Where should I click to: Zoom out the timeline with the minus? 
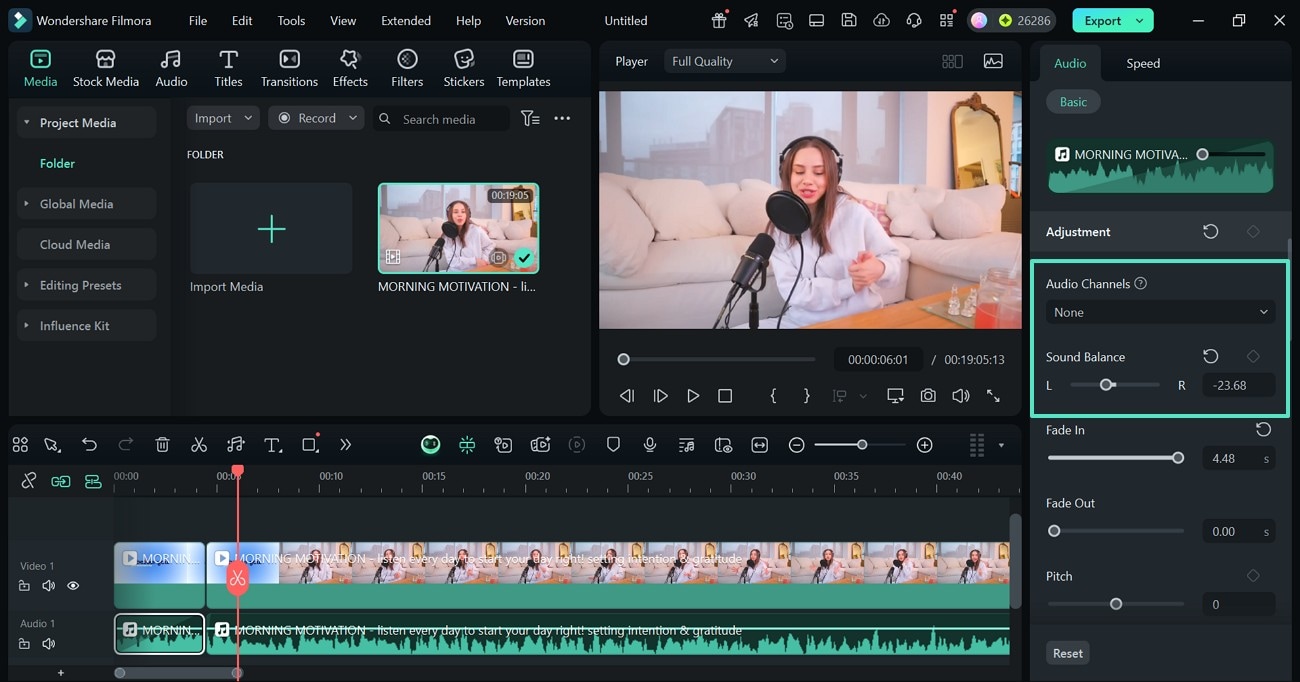click(x=796, y=445)
